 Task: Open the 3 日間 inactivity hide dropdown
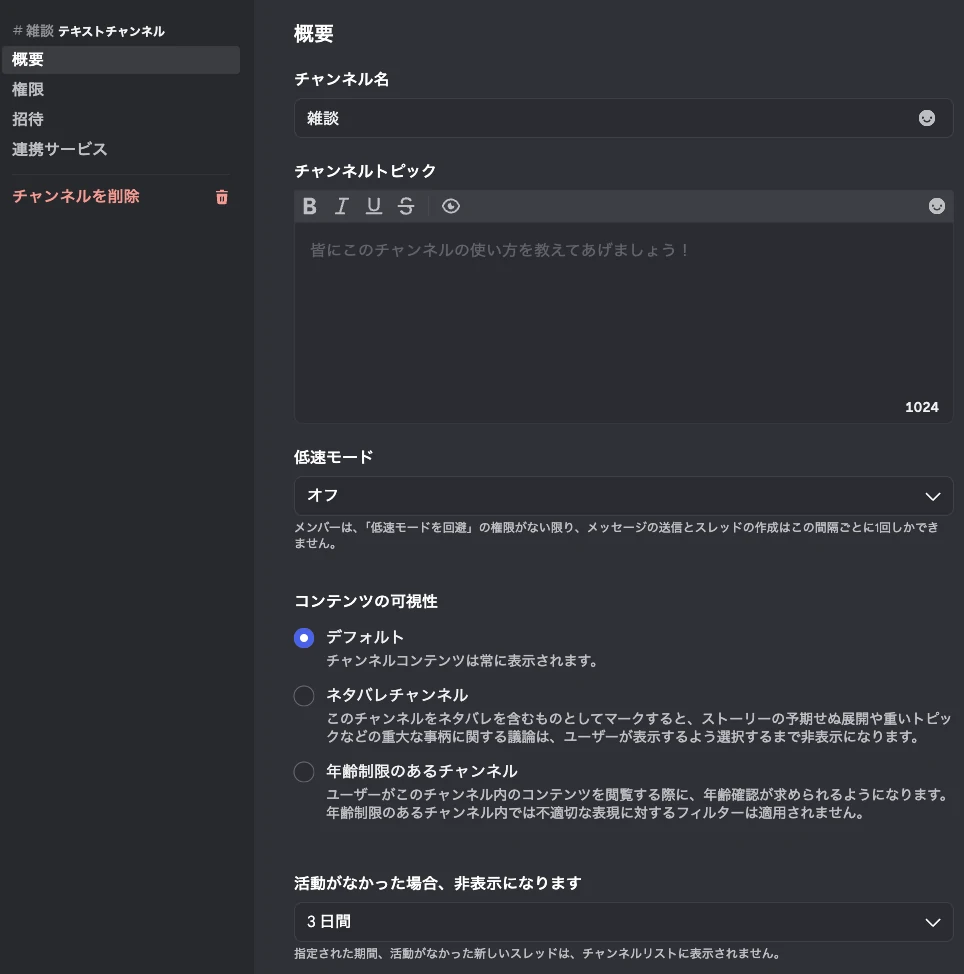pos(624,922)
